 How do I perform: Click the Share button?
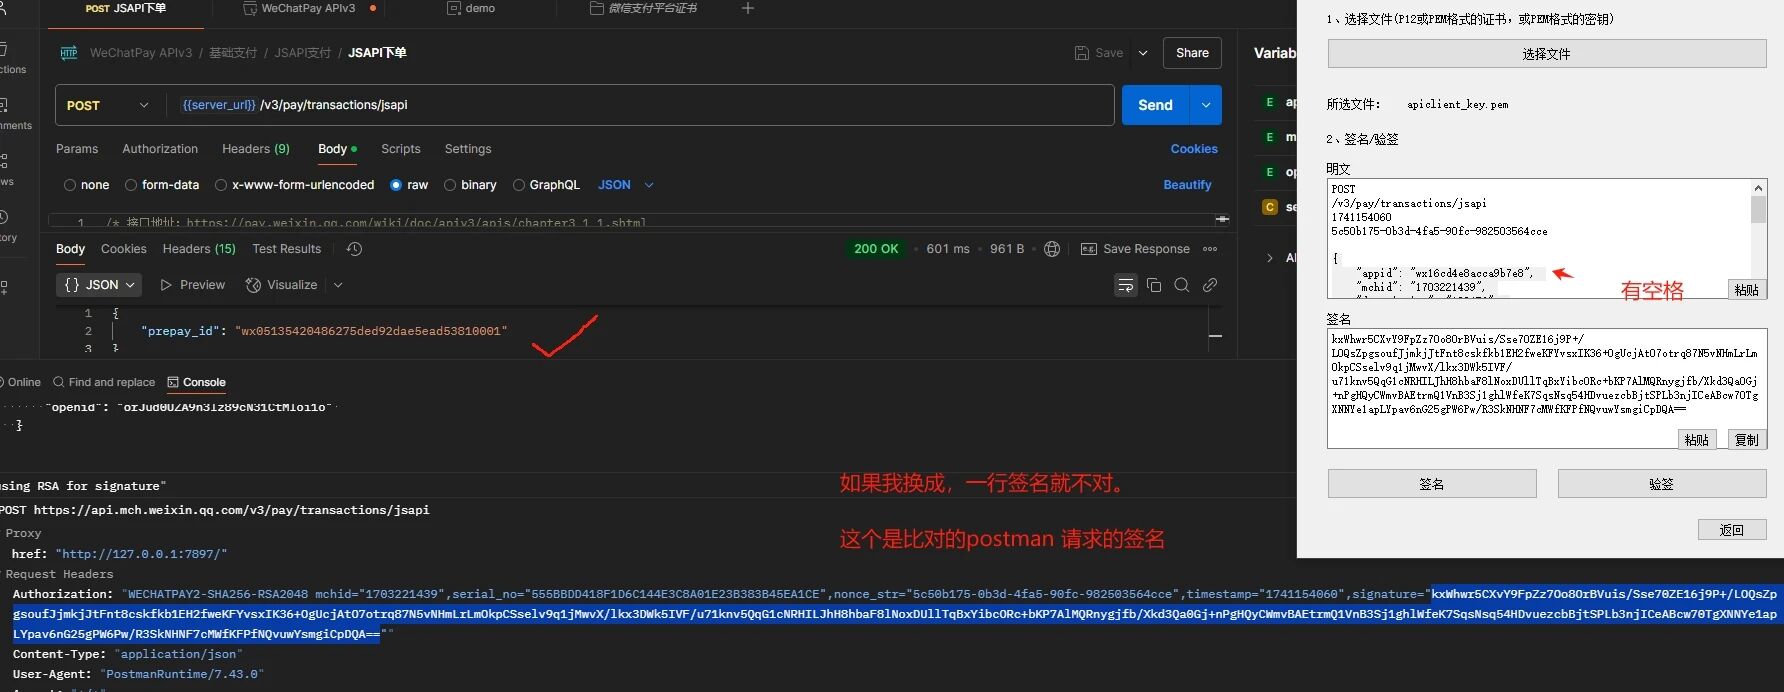pyautogui.click(x=1192, y=53)
